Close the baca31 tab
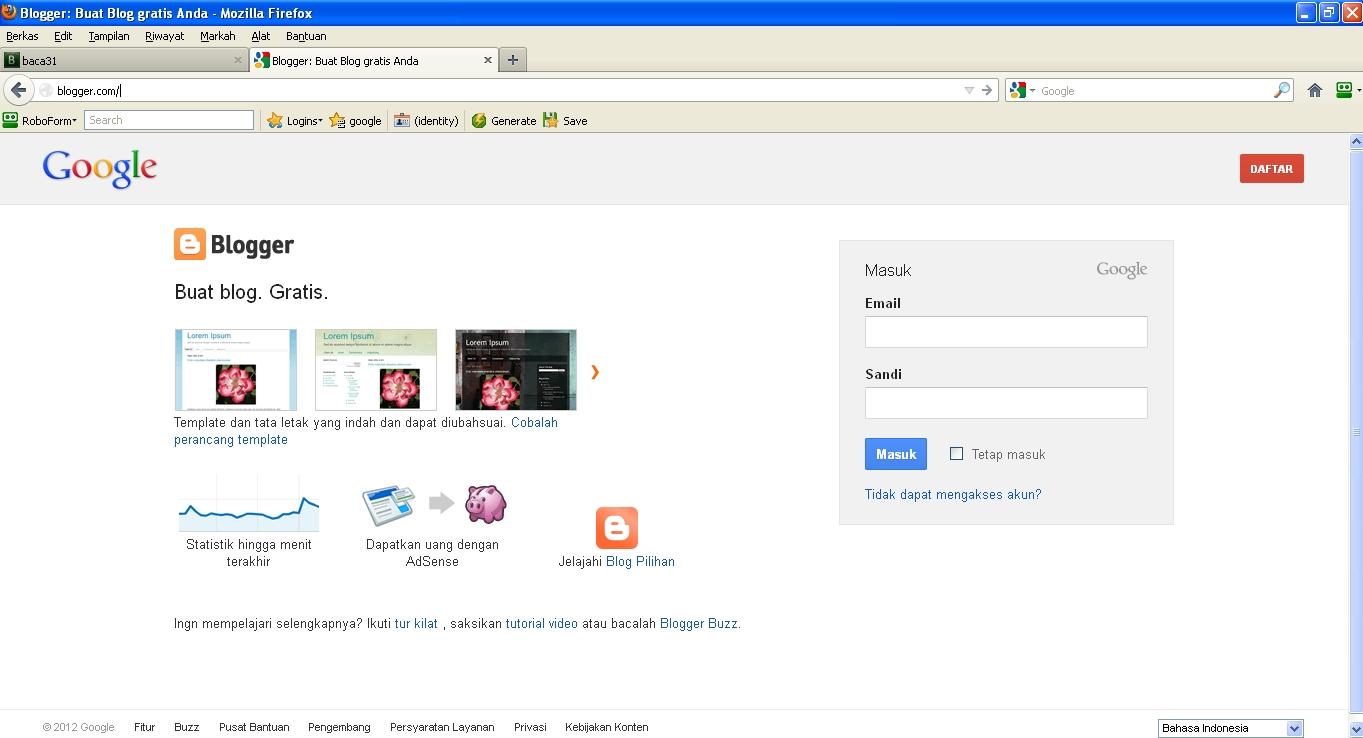 click(x=238, y=60)
